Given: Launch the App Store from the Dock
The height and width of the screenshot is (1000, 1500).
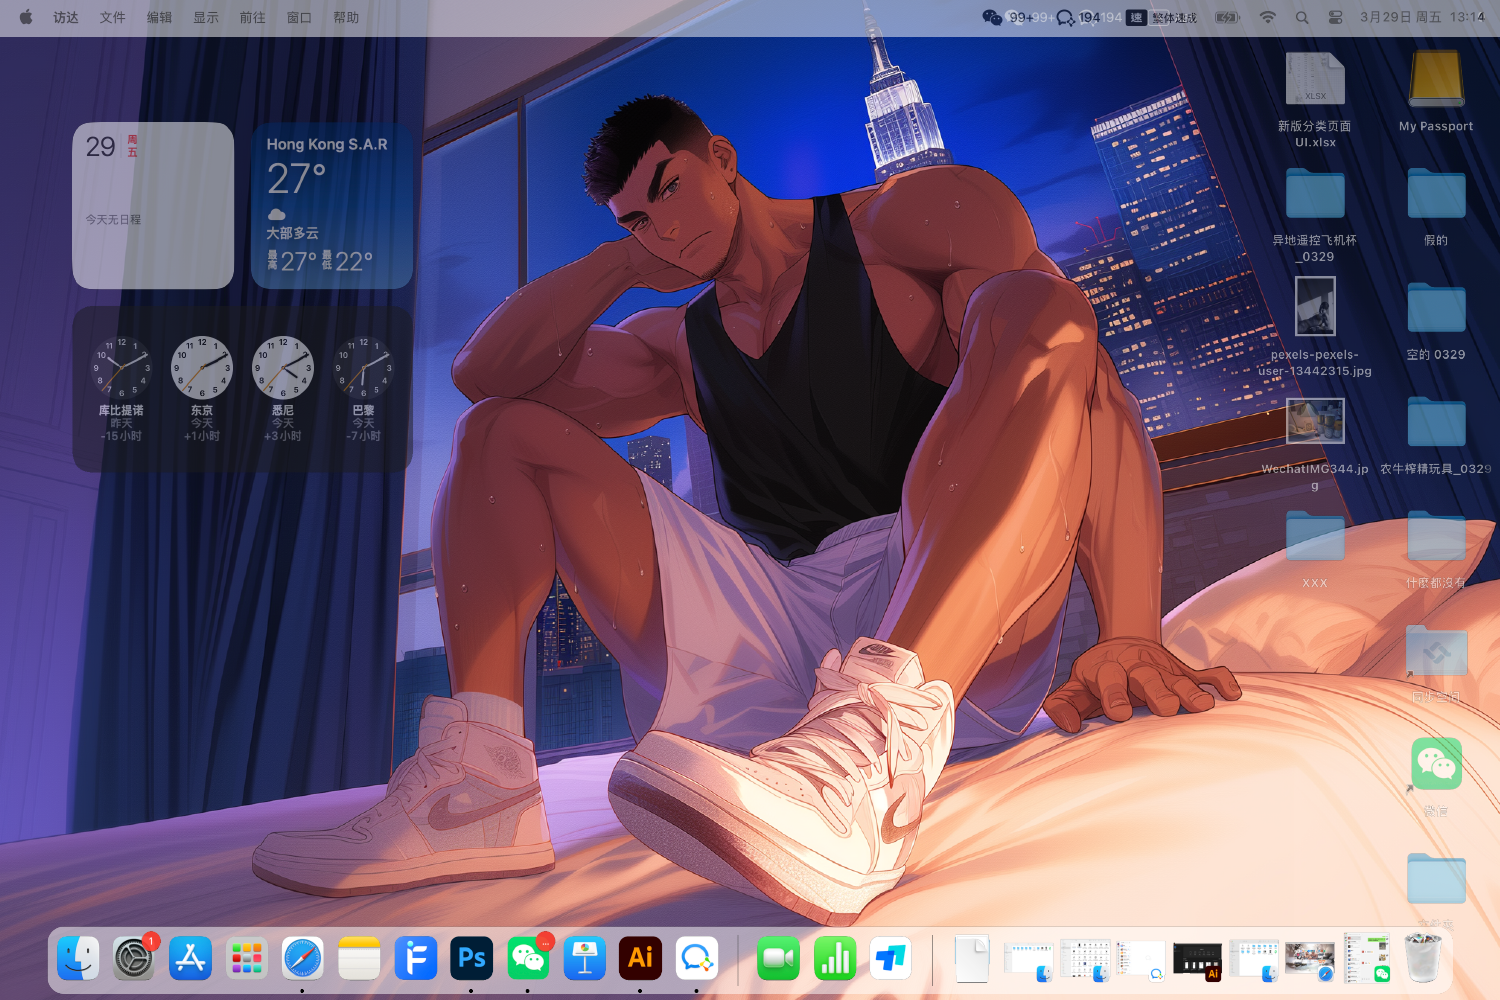Looking at the screenshot, I should coord(190,958).
